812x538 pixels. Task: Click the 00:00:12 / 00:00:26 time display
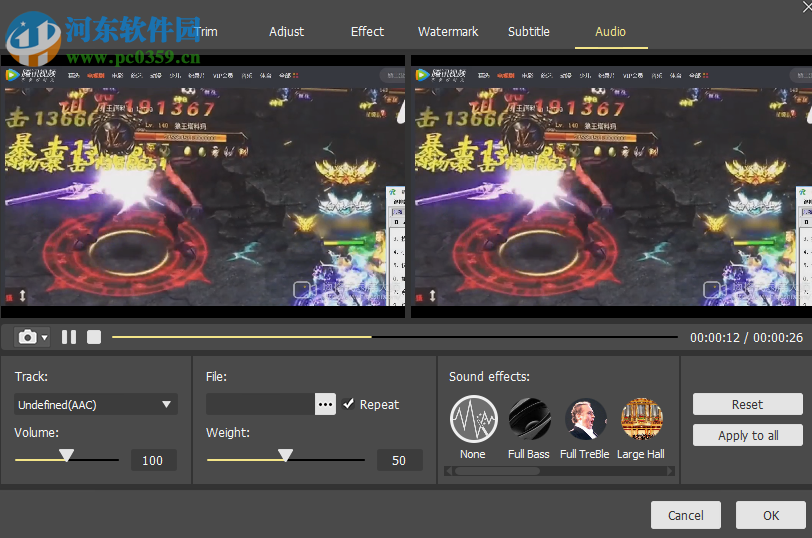tap(746, 338)
